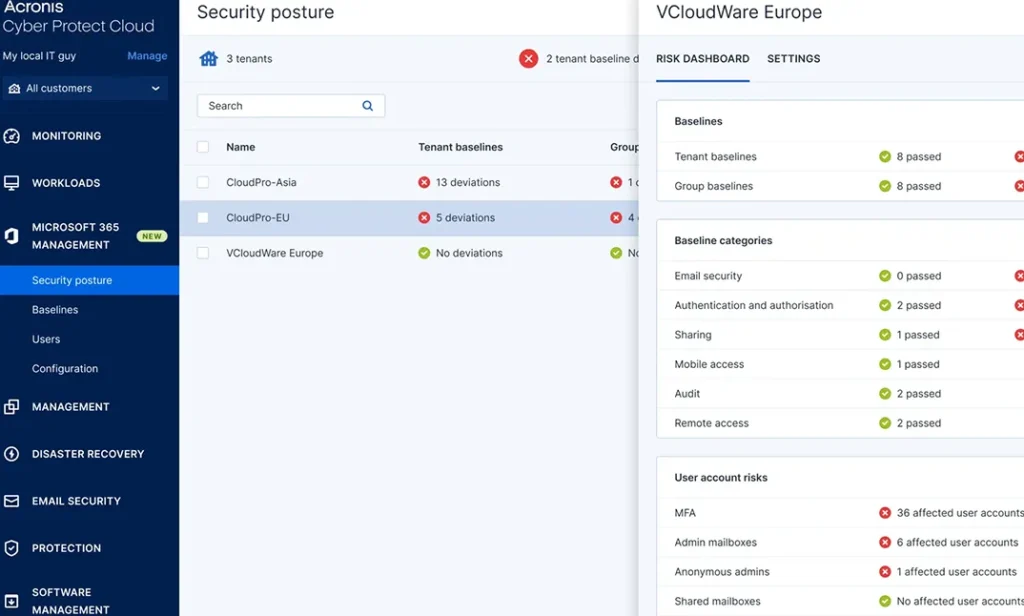Click inside the Search field
Image resolution: width=1024 pixels, height=616 pixels.
coord(280,105)
